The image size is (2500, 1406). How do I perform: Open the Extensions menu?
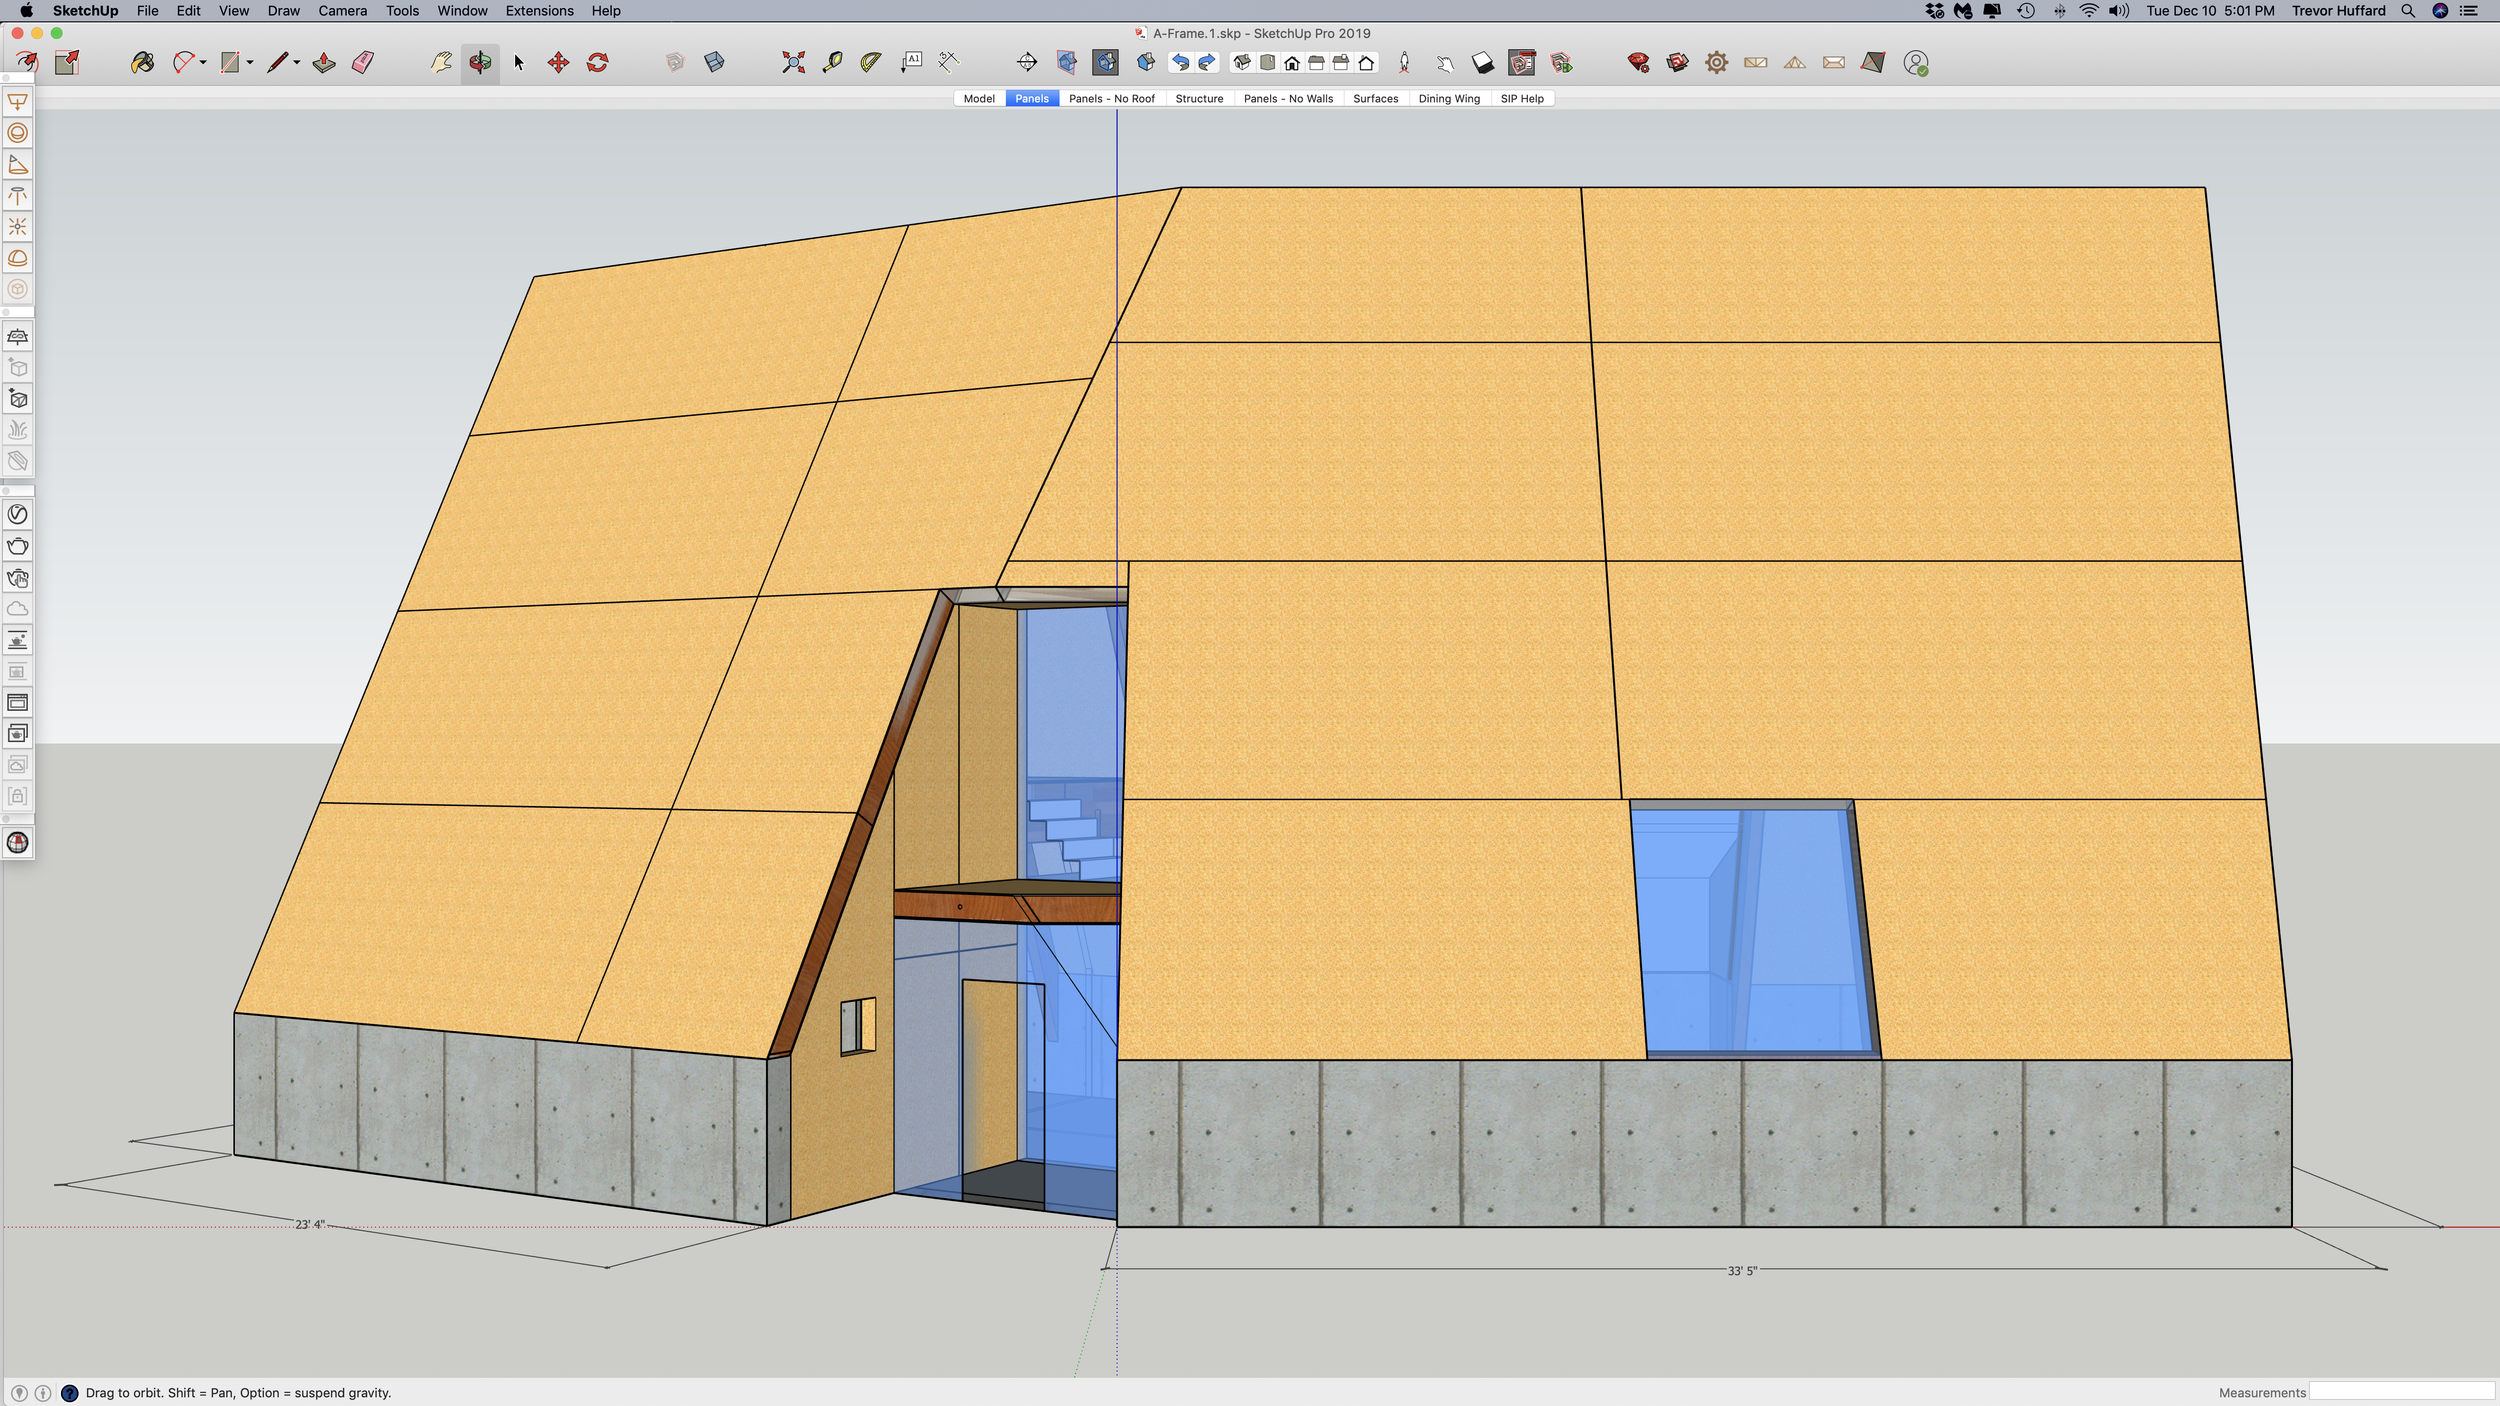[539, 11]
